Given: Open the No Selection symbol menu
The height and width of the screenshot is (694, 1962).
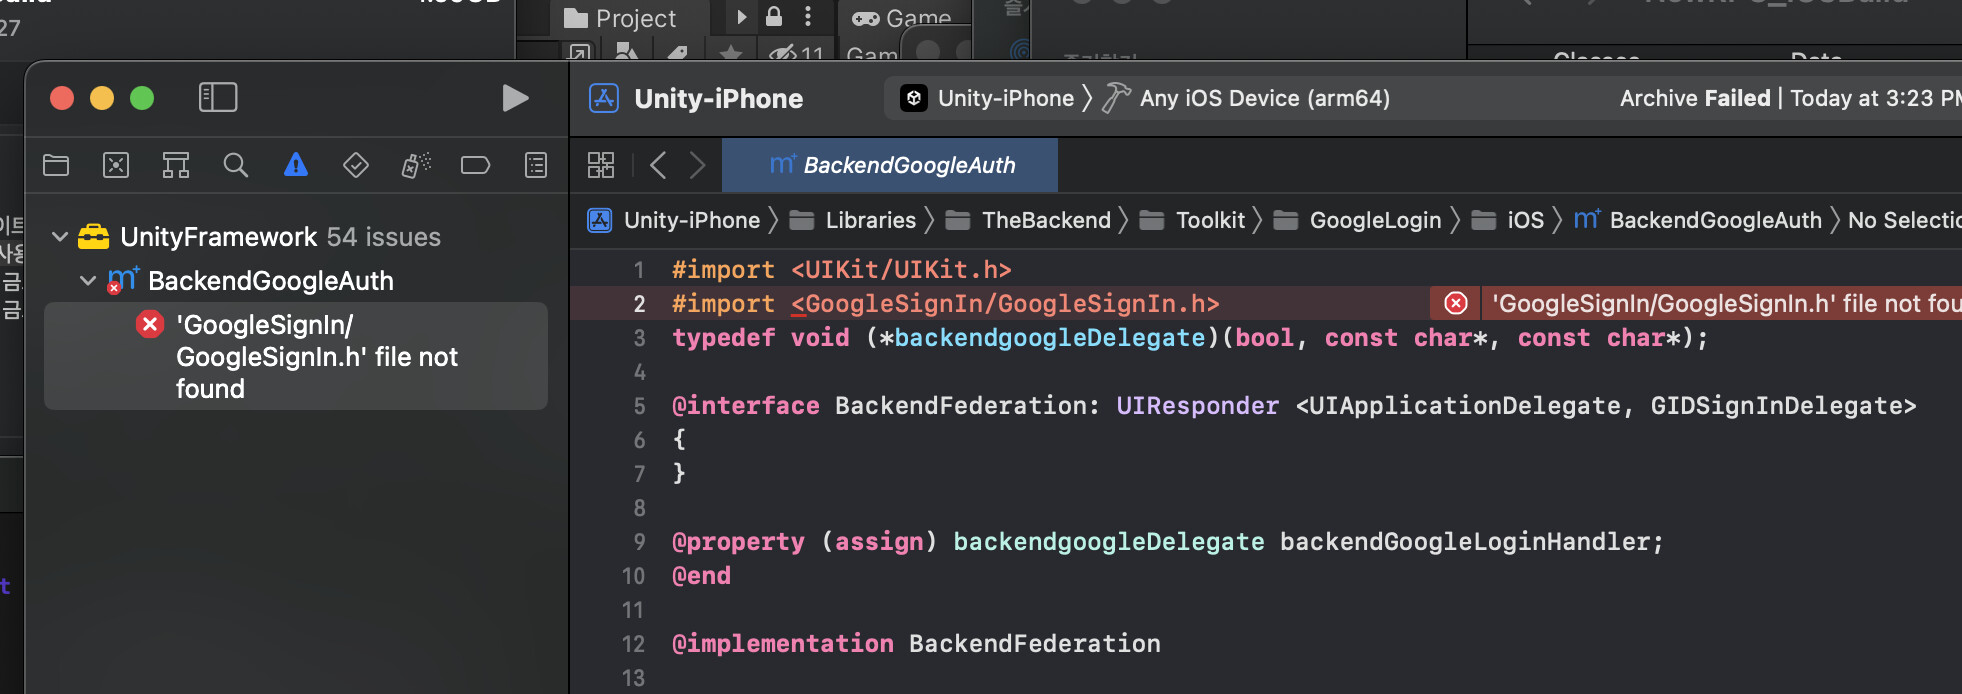Looking at the screenshot, I should coord(1904,220).
